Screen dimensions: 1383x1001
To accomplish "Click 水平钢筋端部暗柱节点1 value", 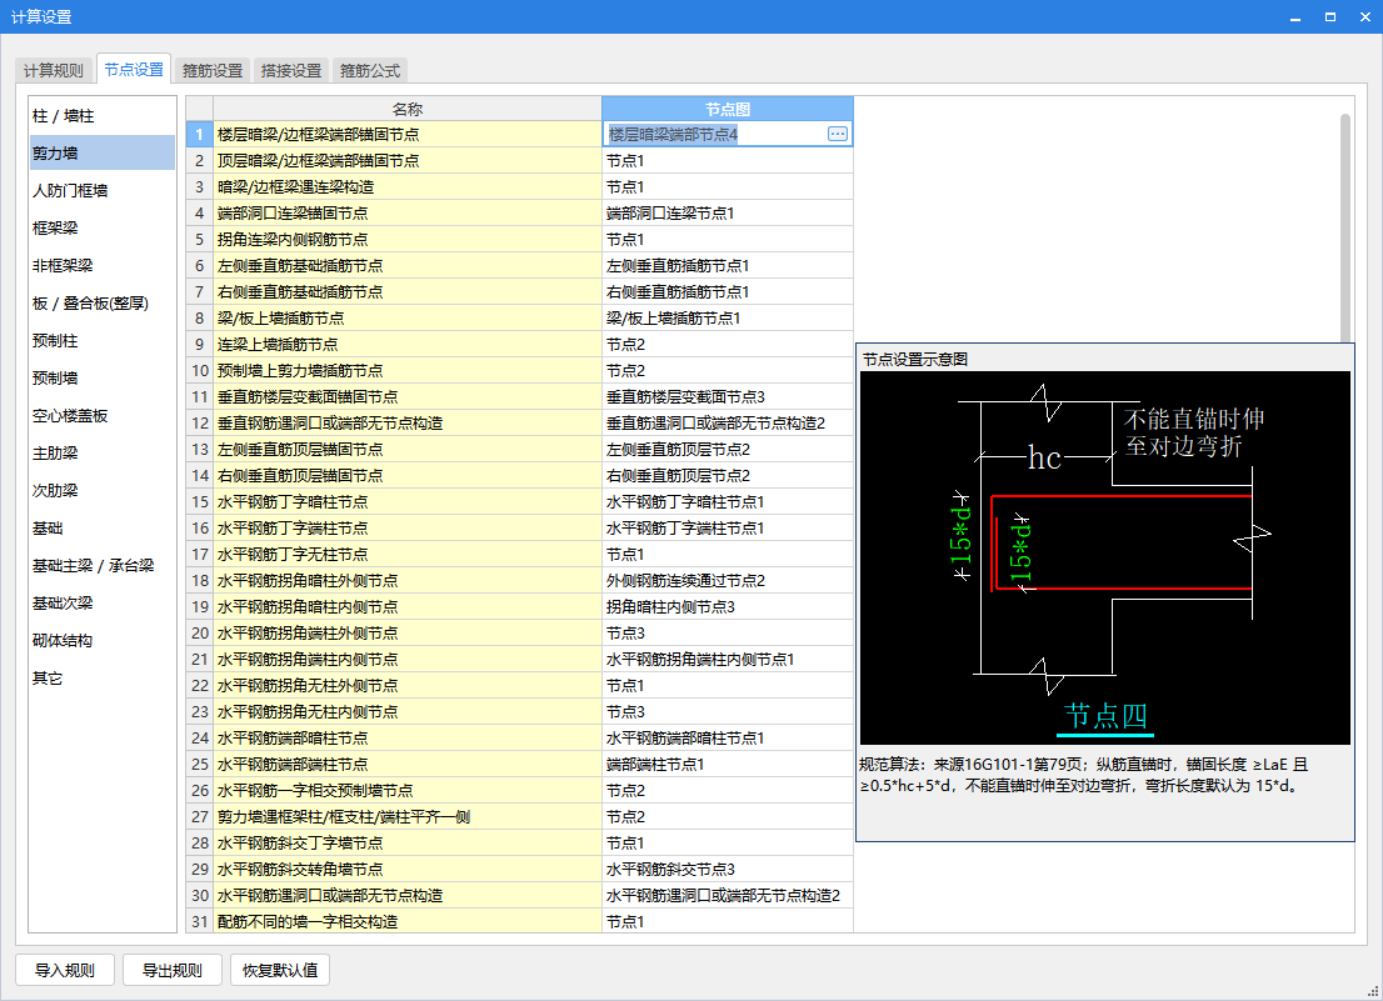I will coord(727,738).
